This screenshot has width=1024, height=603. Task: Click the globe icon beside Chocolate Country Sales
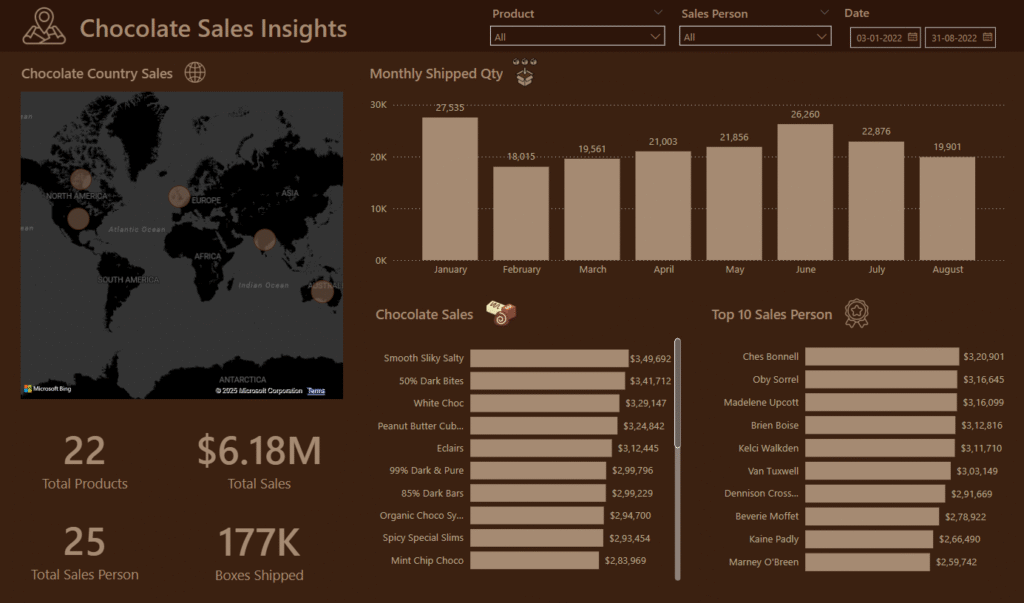[x=196, y=73]
